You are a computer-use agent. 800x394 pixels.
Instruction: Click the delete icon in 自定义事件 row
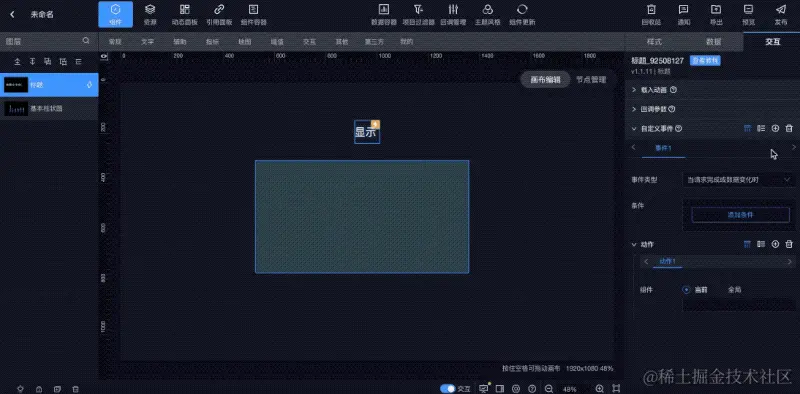pyautogui.click(x=789, y=129)
